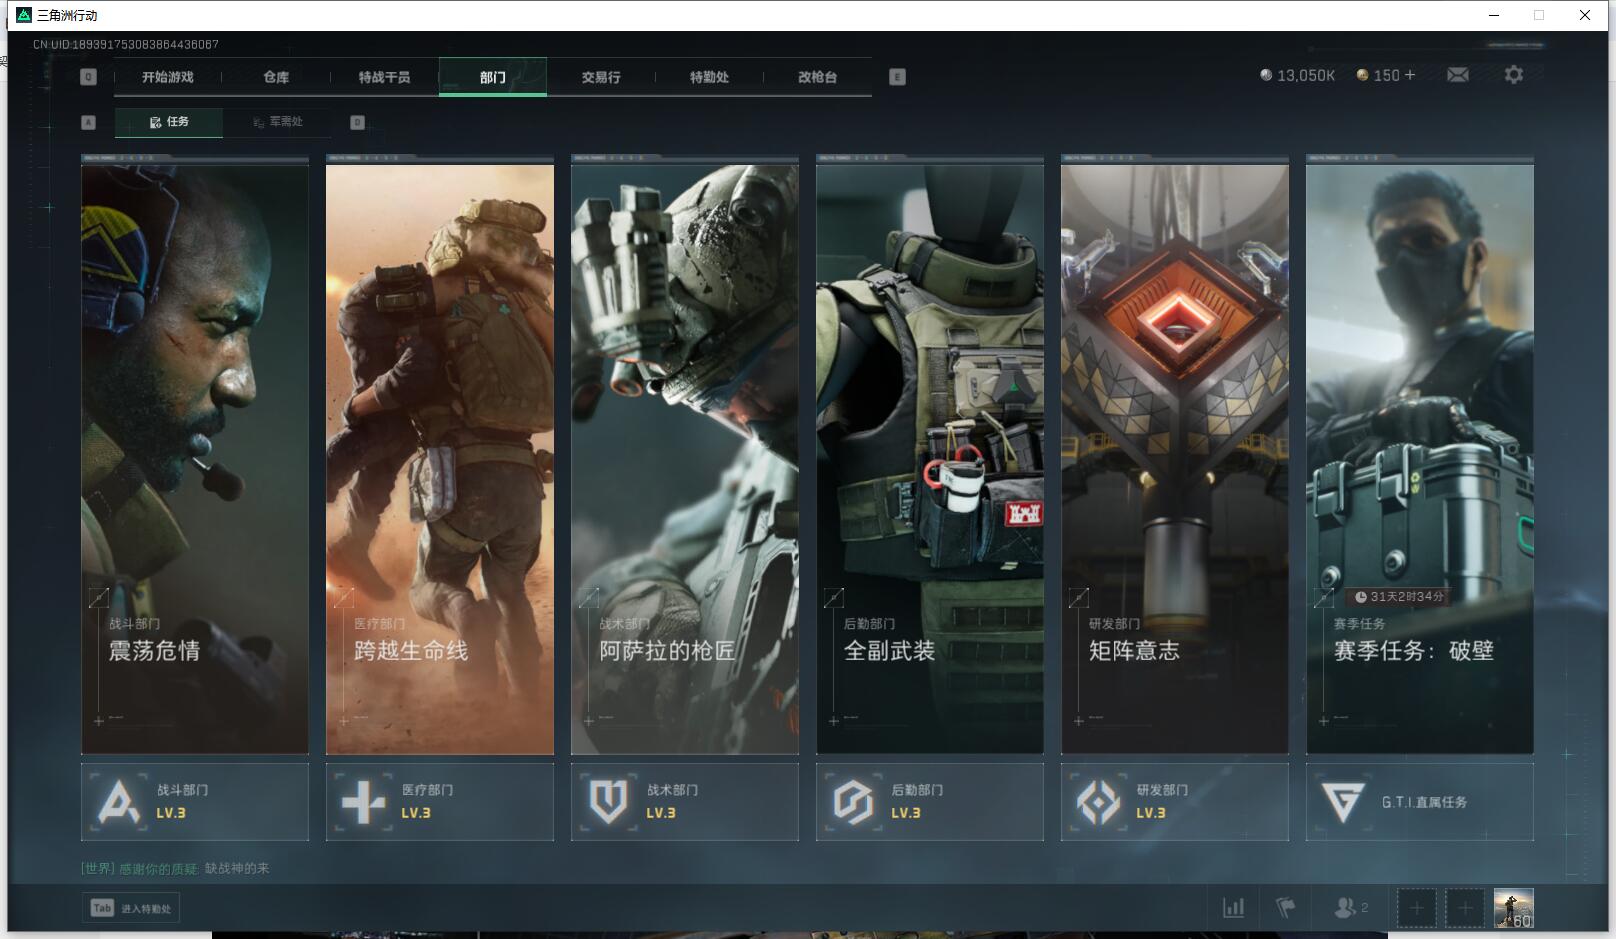Image resolution: width=1616 pixels, height=939 pixels.
Task: Open the 开始游戏 tab
Action: (x=167, y=77)
